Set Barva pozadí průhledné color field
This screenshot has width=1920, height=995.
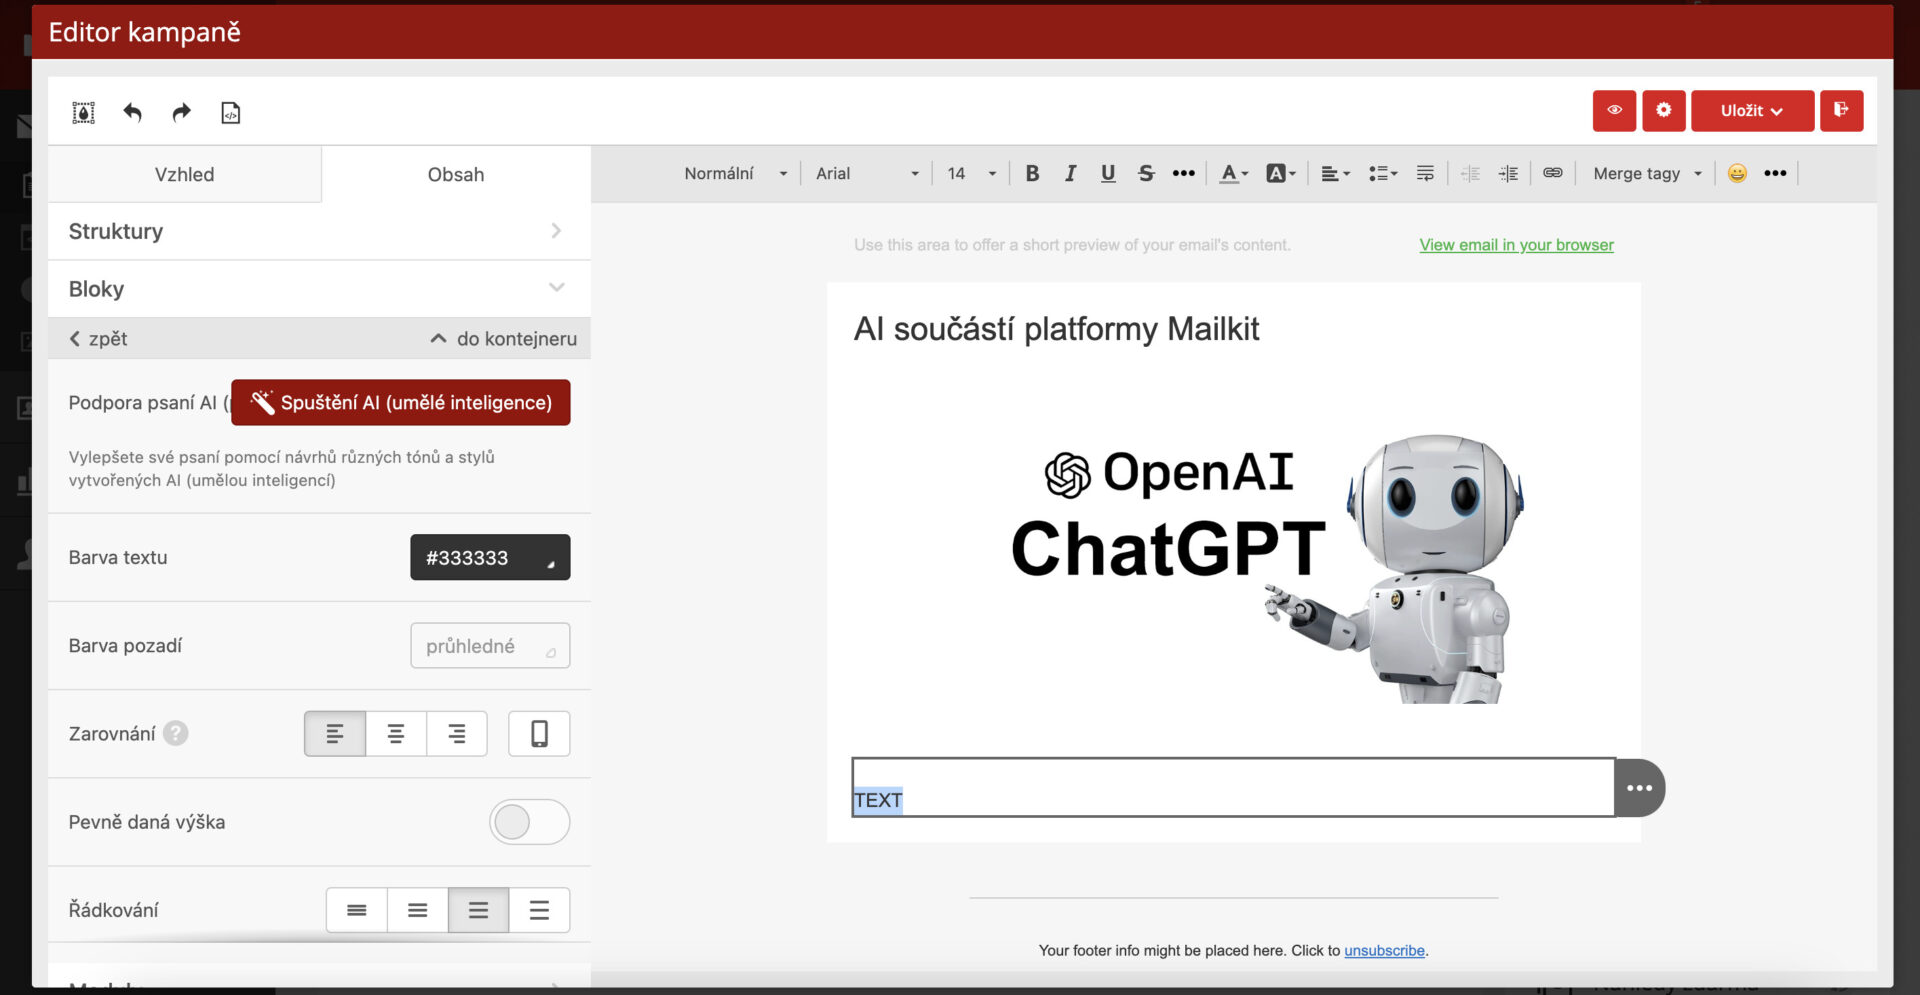point(490,646)
